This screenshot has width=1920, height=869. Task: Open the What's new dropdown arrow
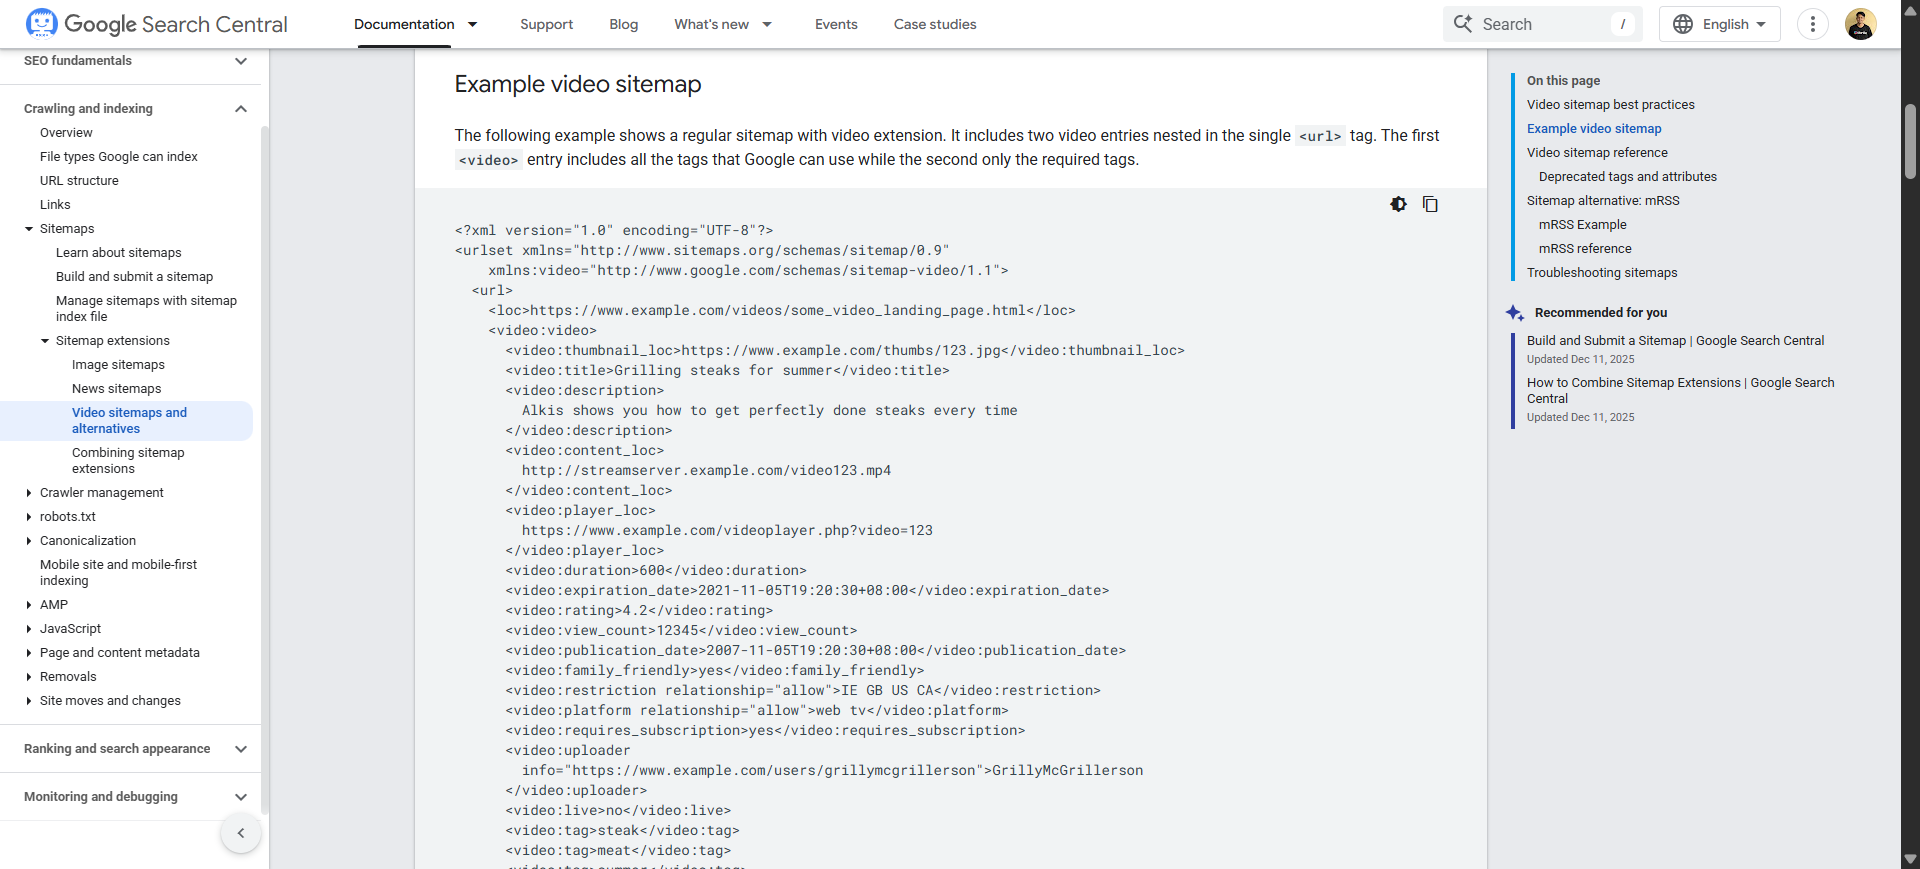[x=767, y=24]
